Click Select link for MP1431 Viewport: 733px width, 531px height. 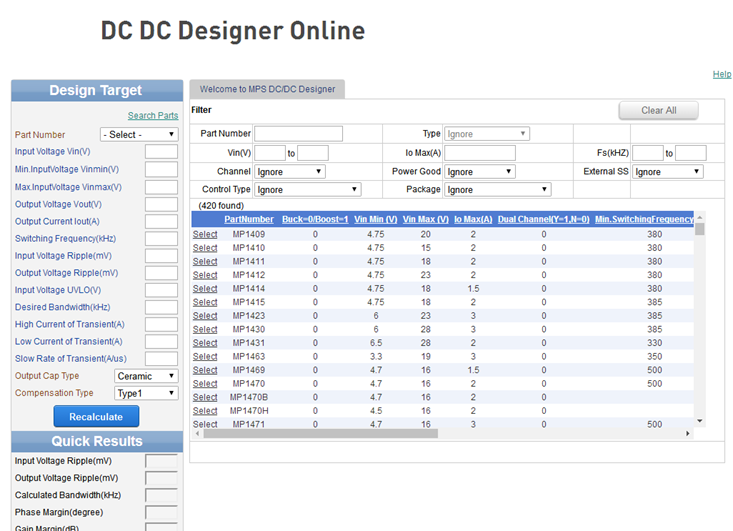tap(205, 343)
